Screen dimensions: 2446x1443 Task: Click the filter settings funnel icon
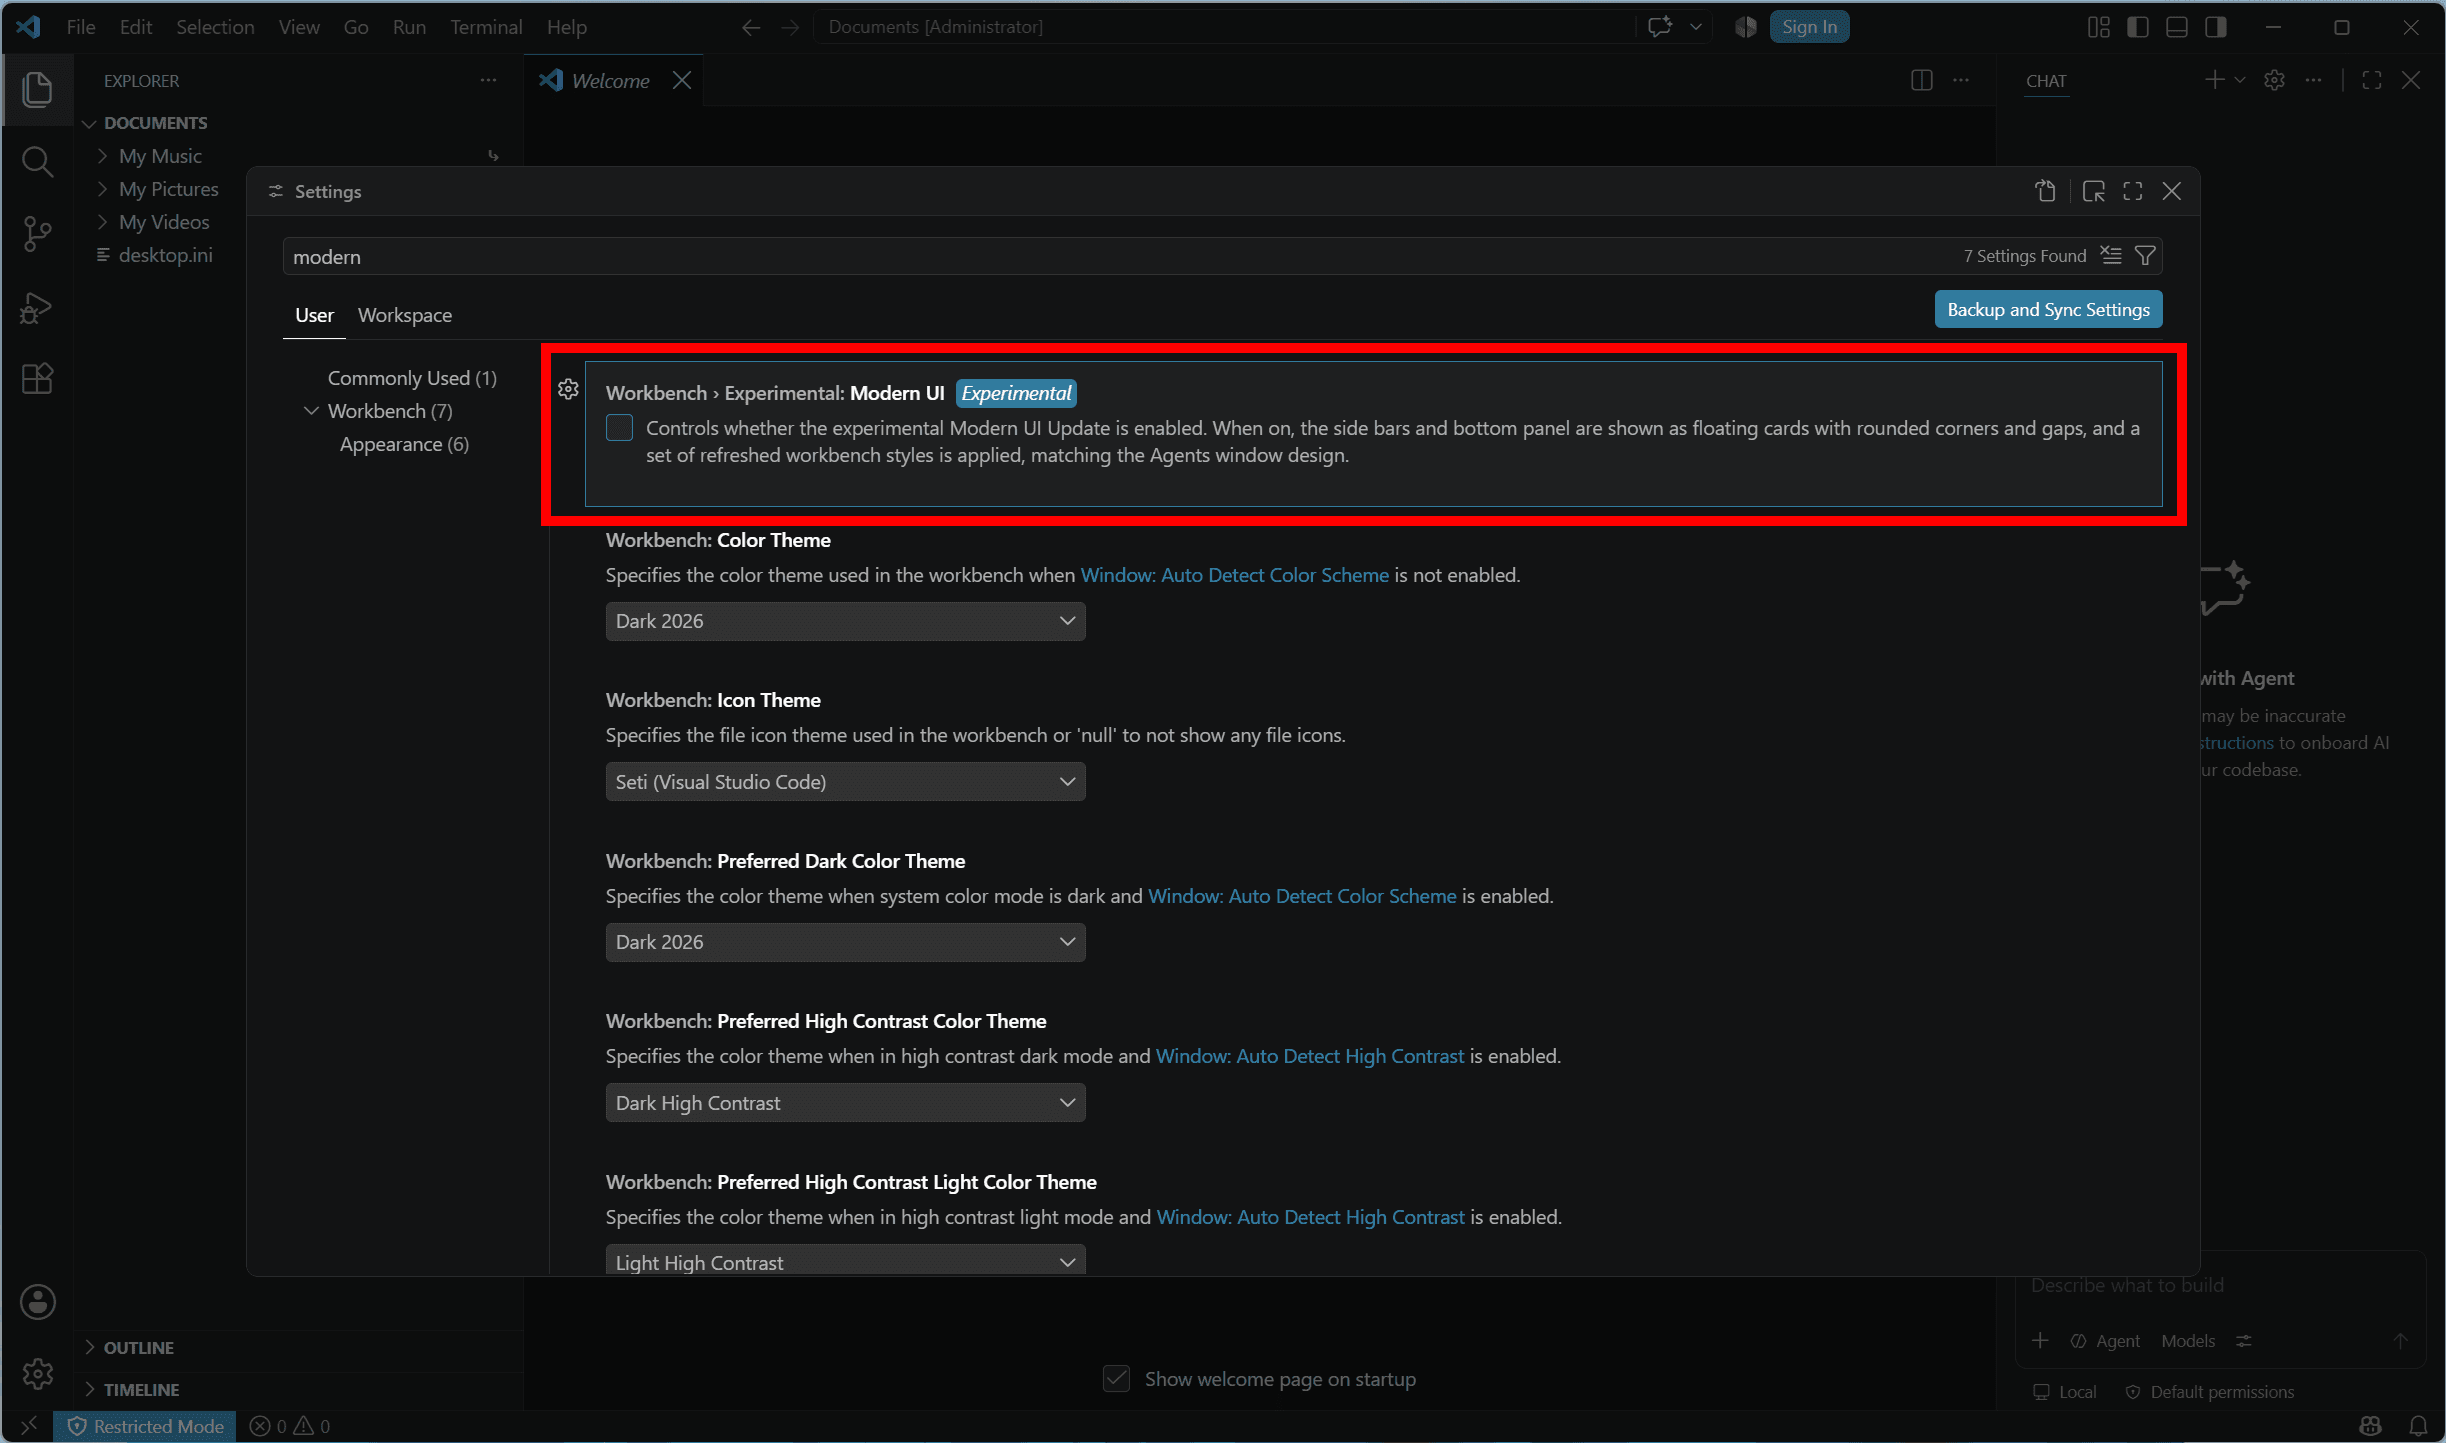click(2144, 256)
